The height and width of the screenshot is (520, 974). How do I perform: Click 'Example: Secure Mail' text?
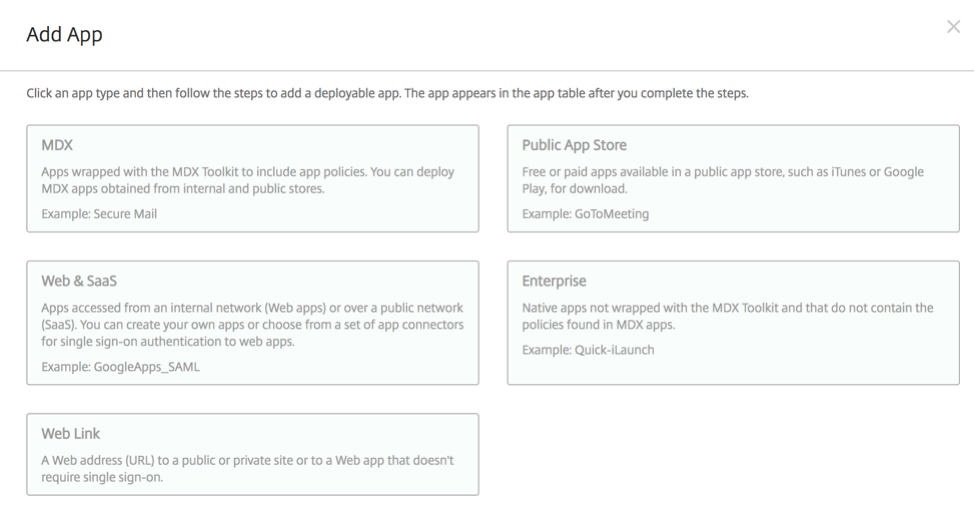point(99,214)
